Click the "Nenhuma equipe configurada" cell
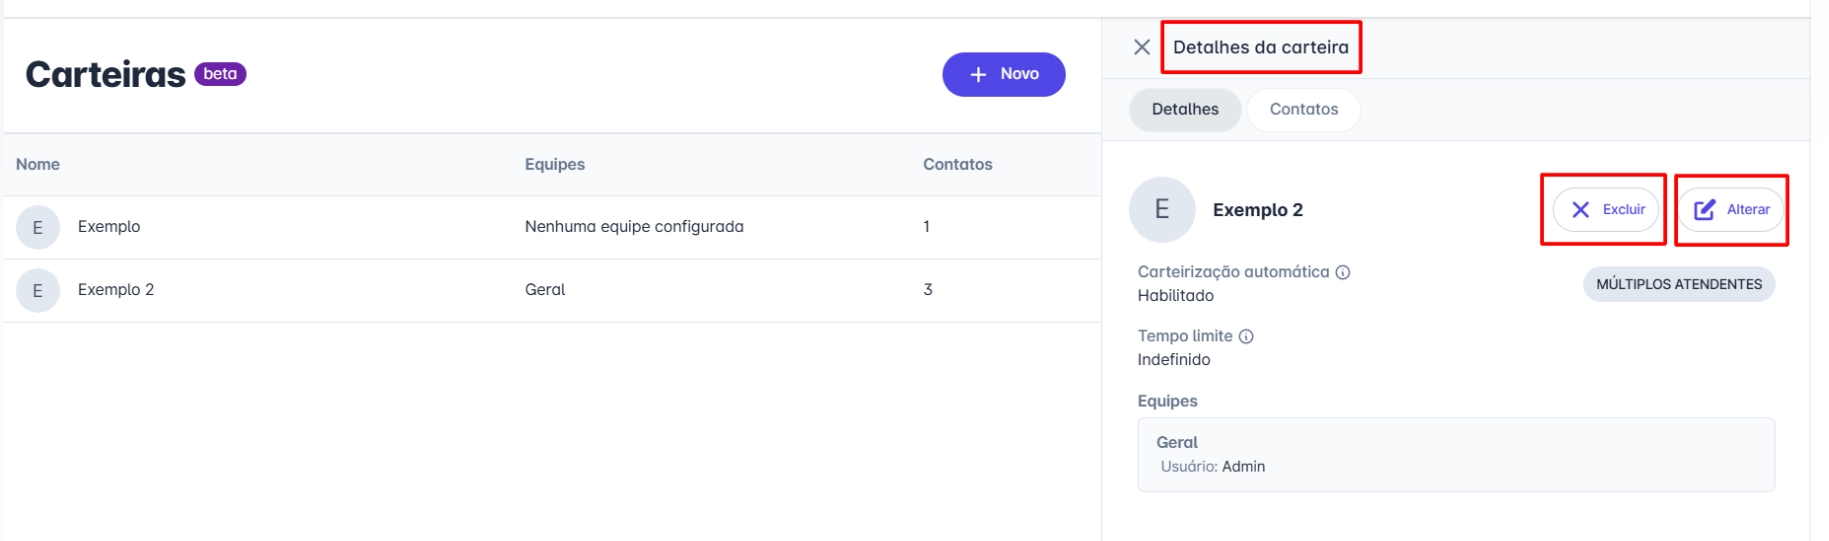1829x541 pixels. point(634,227)
